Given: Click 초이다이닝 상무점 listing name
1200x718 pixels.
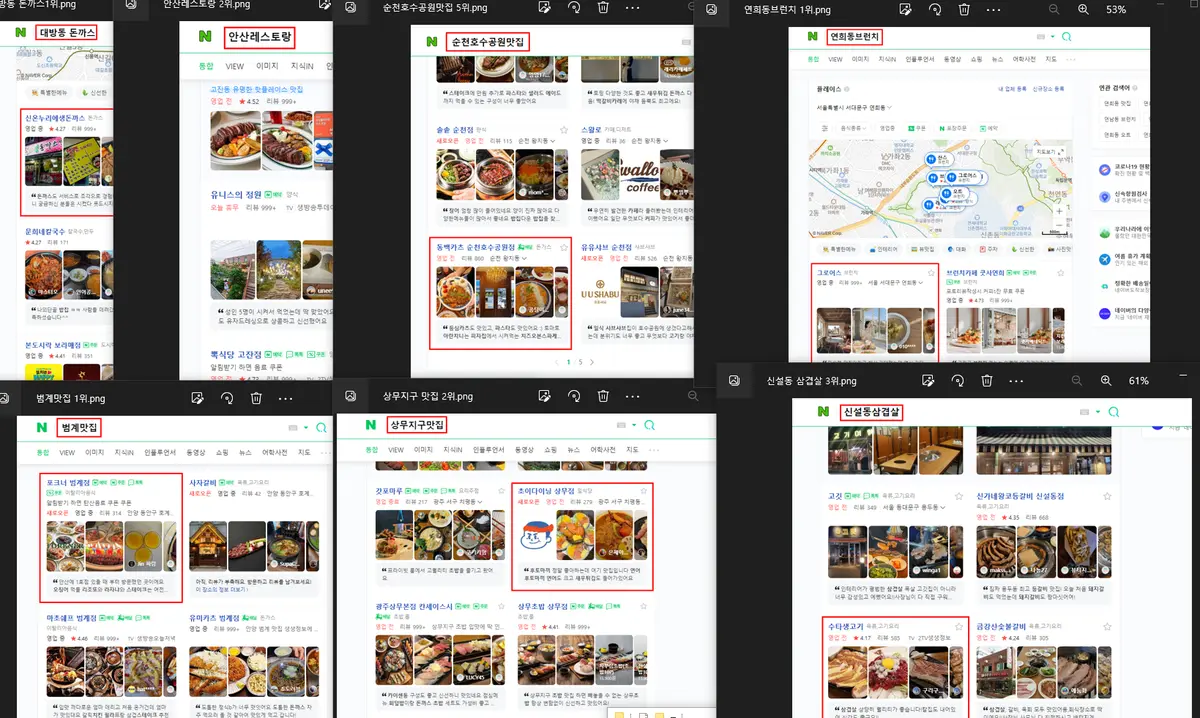Looking at the screenshot, I should pos(546,491).
